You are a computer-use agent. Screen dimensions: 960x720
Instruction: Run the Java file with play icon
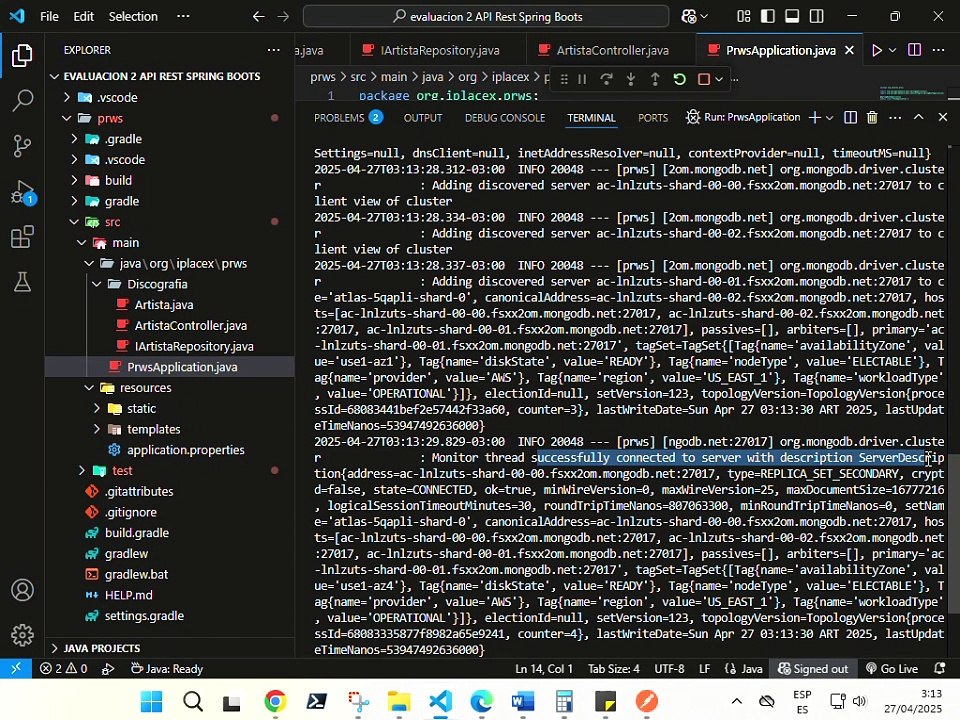(877, 50)
